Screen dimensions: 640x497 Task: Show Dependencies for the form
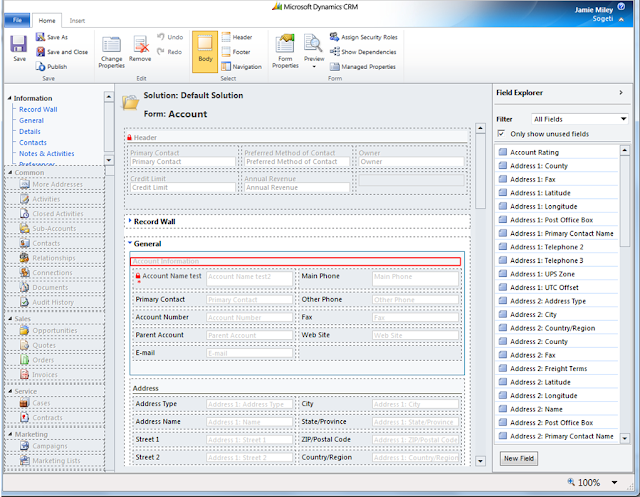[363, 52]
